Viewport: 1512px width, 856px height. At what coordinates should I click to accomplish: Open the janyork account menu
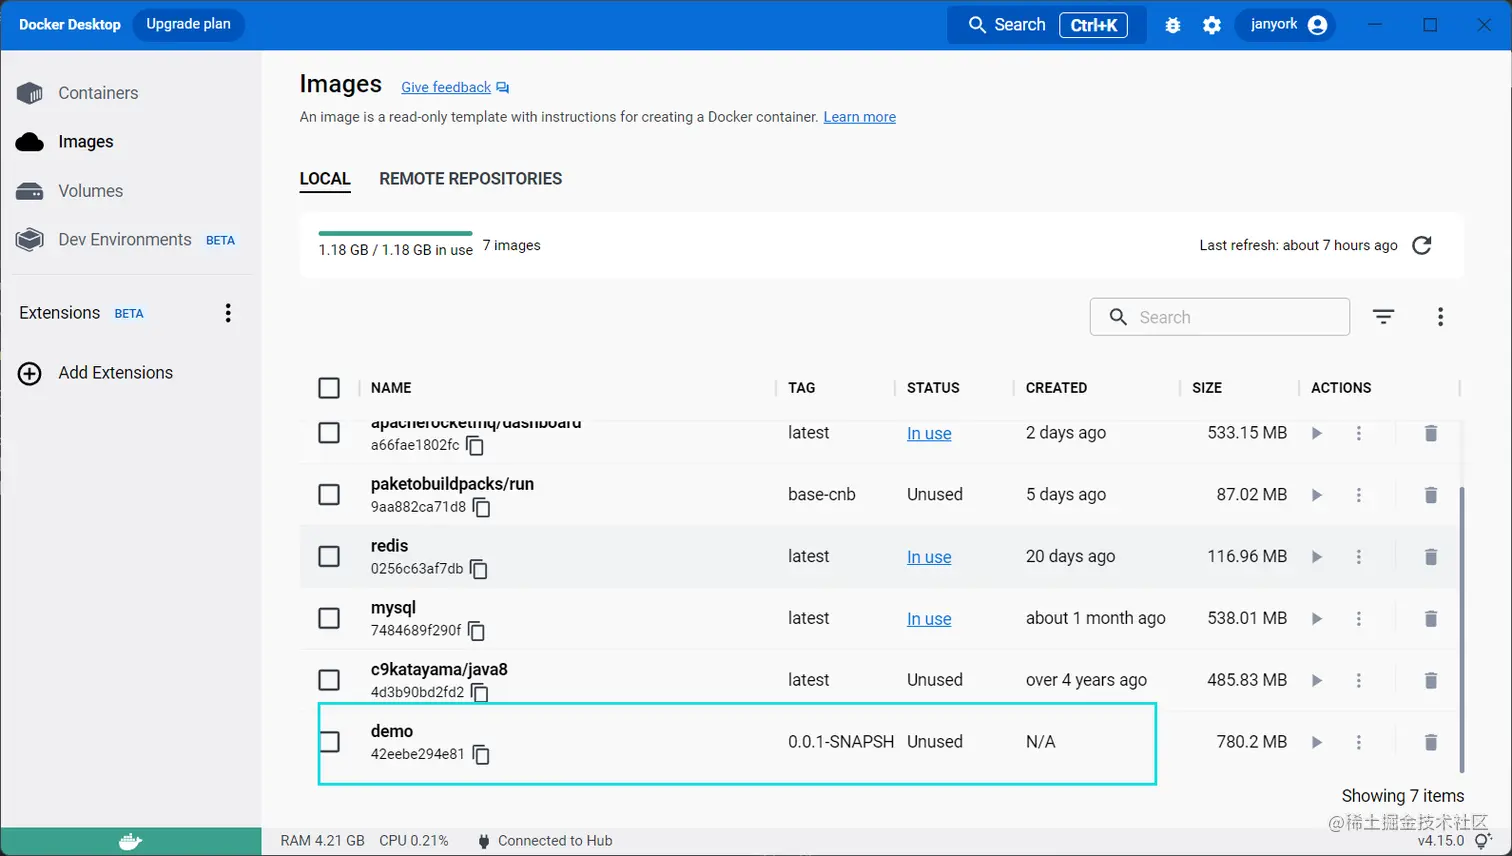tap(1286, 25)
